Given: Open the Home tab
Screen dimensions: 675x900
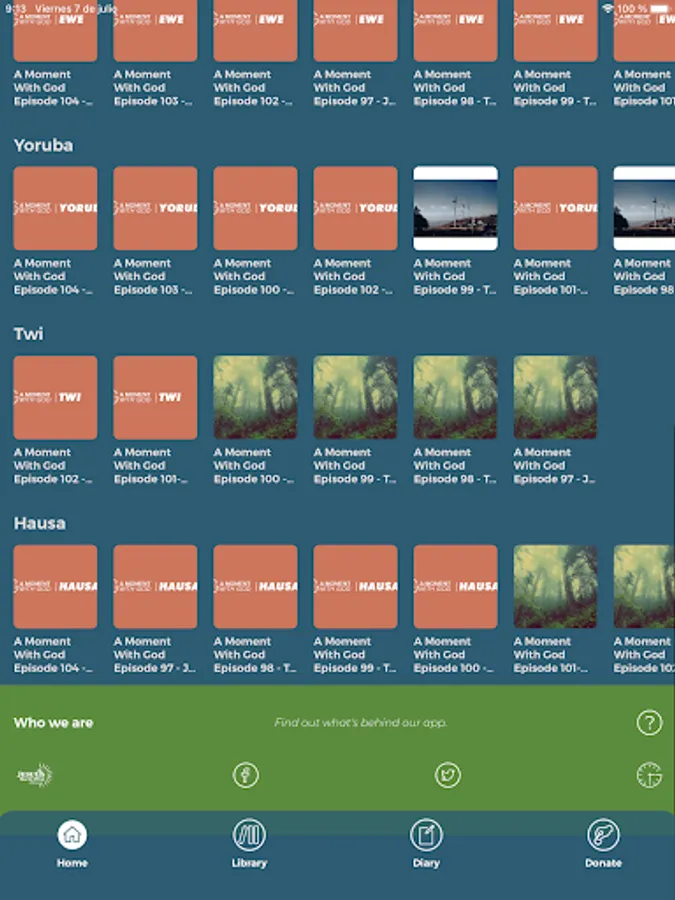Looking at the screenshot, I should pyautogui.click(x=72, y=844).
